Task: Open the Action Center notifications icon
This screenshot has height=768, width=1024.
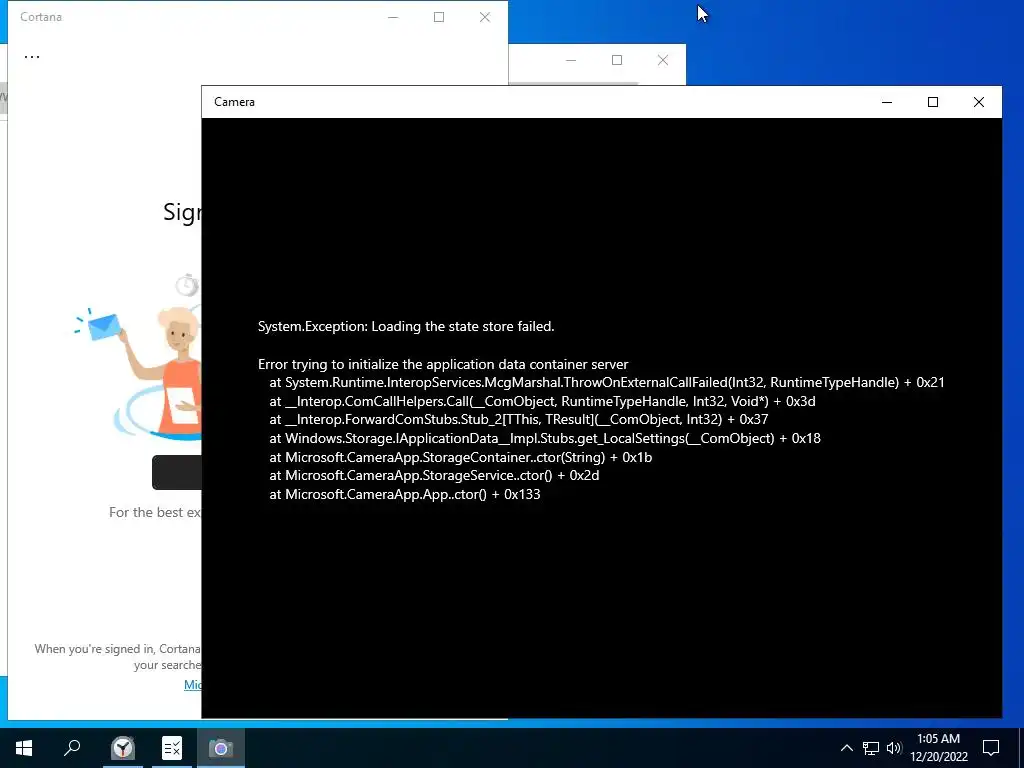Action: (991, 748)
